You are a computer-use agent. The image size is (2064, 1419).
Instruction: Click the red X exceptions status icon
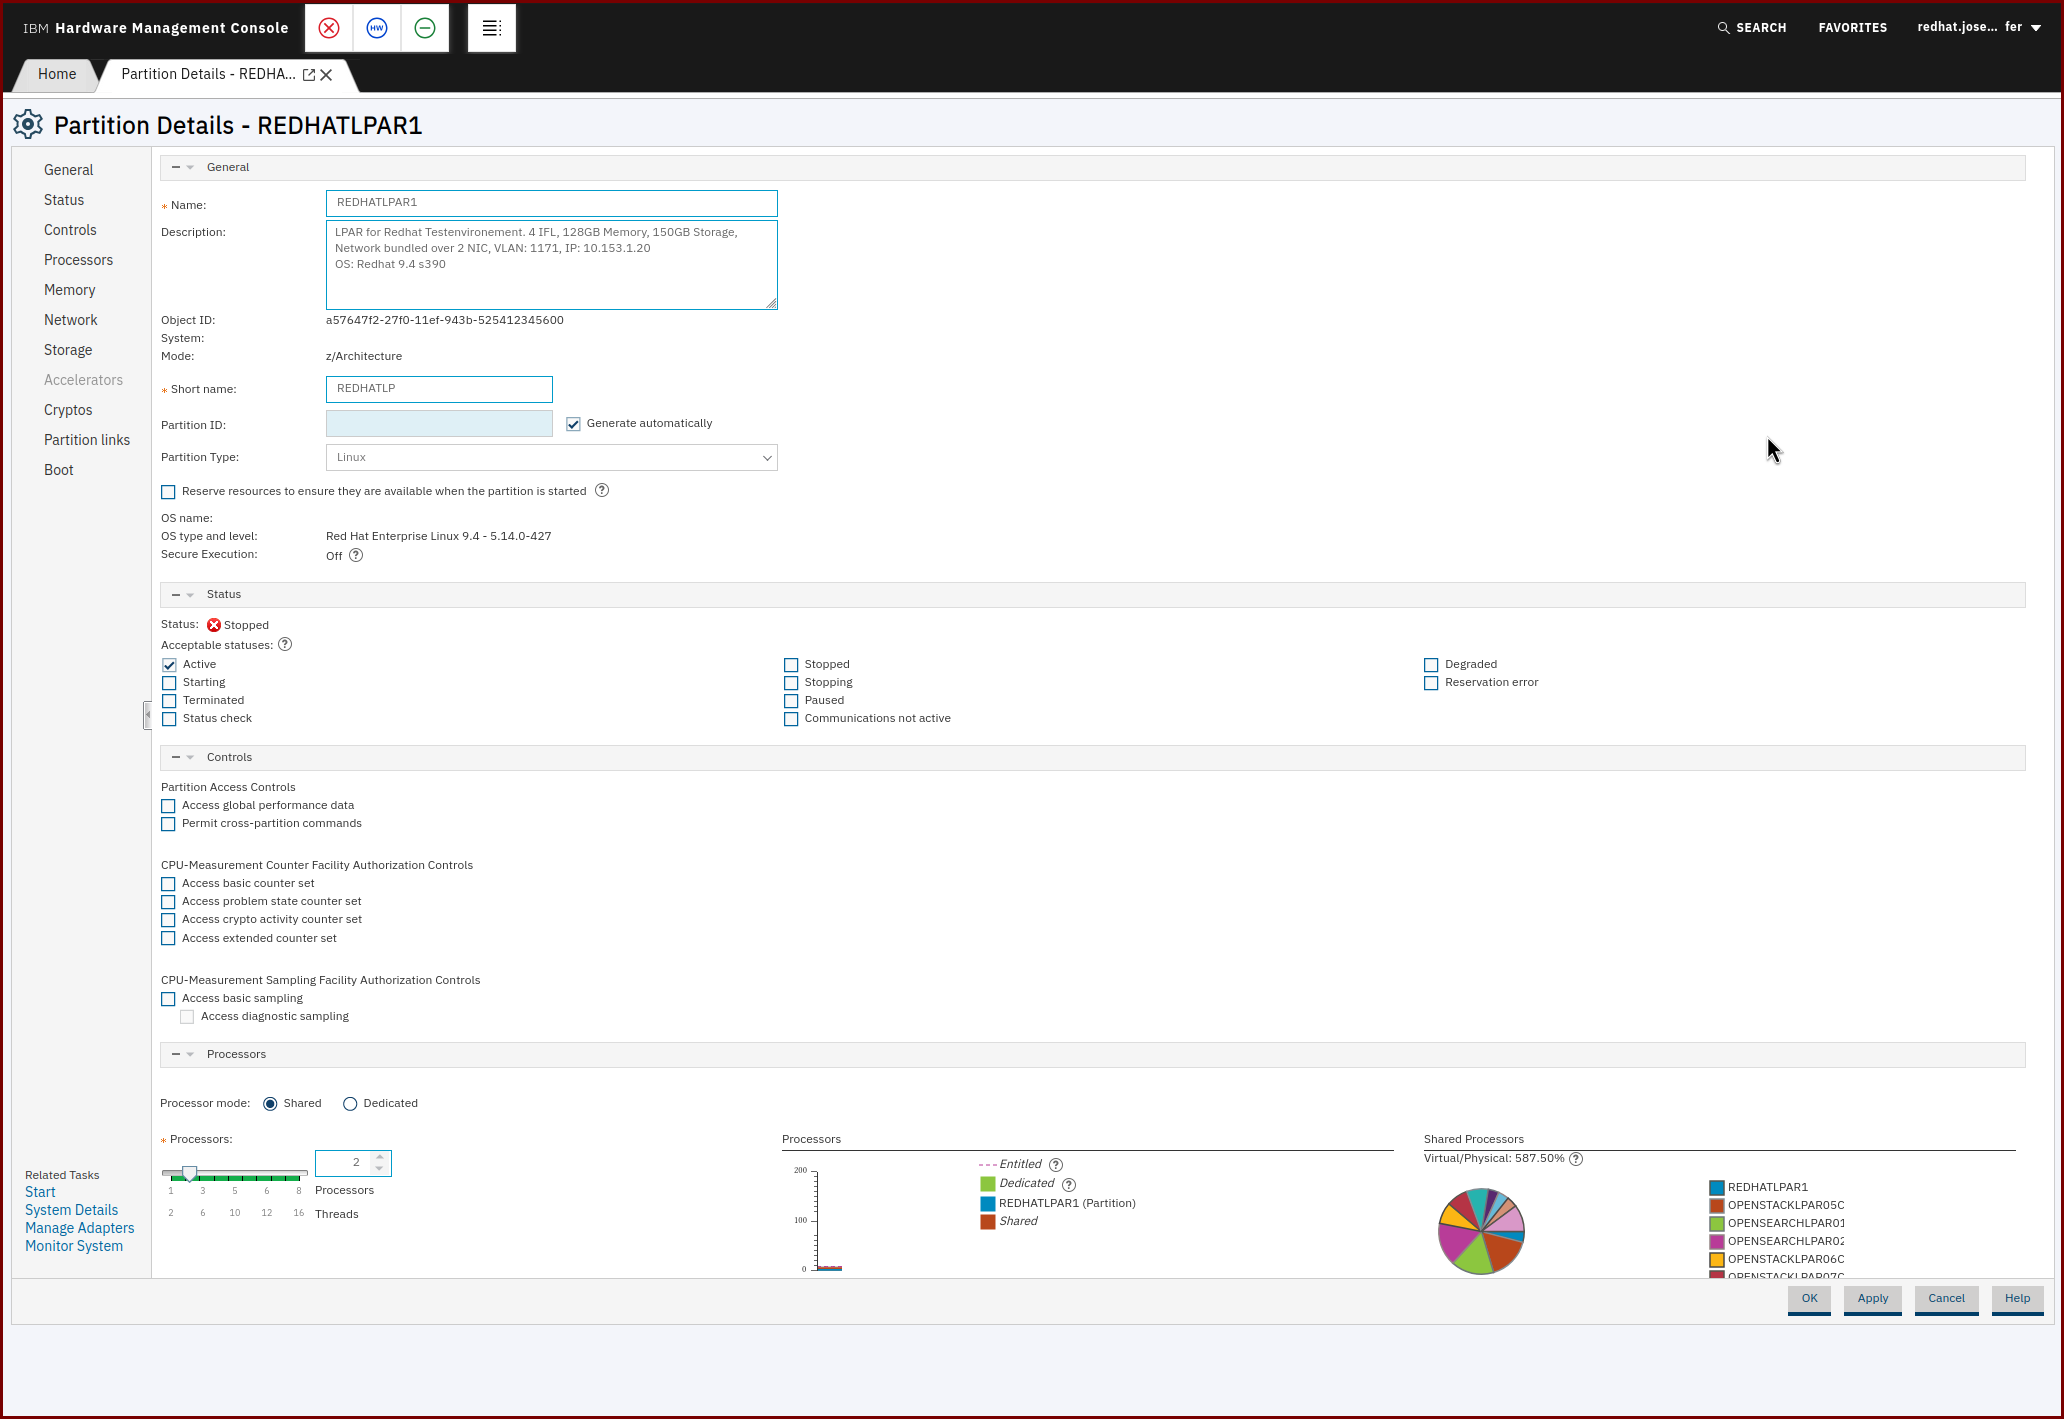[329, 28]
